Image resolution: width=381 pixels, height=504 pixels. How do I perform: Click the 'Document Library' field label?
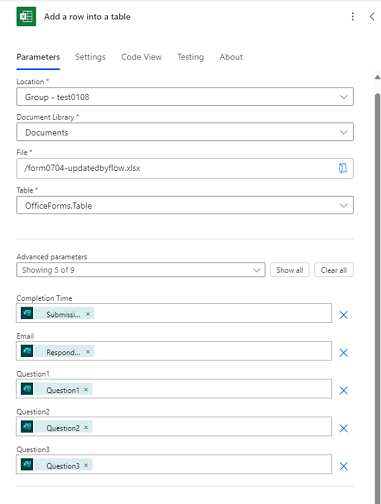[x=45, y=117]
